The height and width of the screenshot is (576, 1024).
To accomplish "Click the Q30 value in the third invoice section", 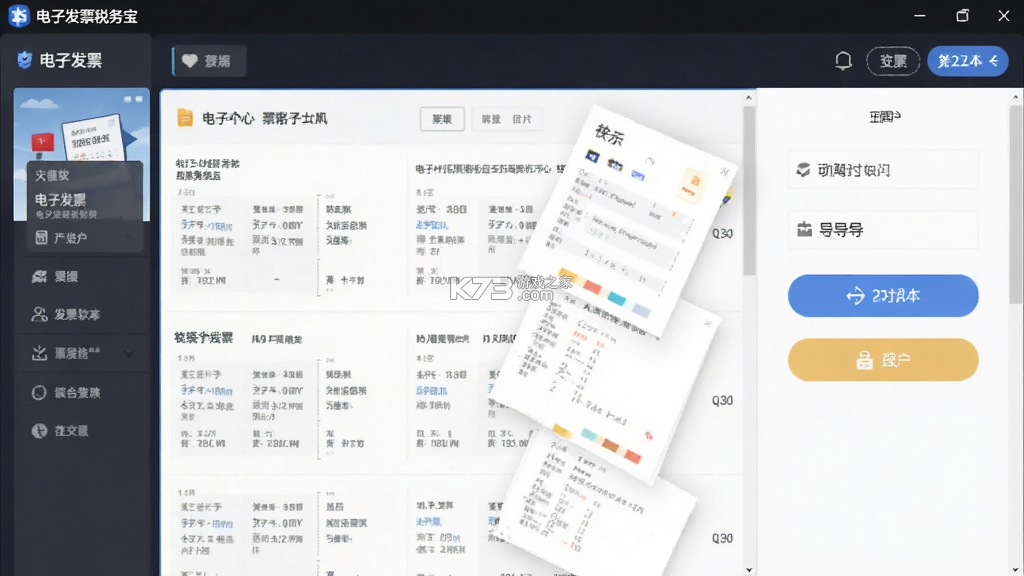I will coord(722,538).
